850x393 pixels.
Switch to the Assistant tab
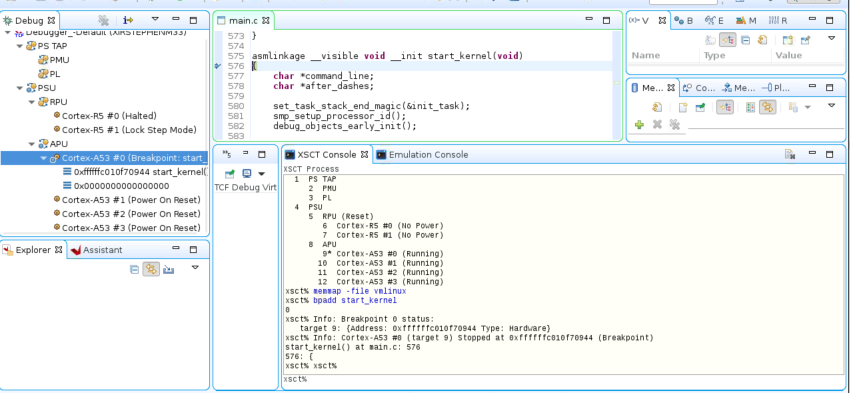point(96,250)
